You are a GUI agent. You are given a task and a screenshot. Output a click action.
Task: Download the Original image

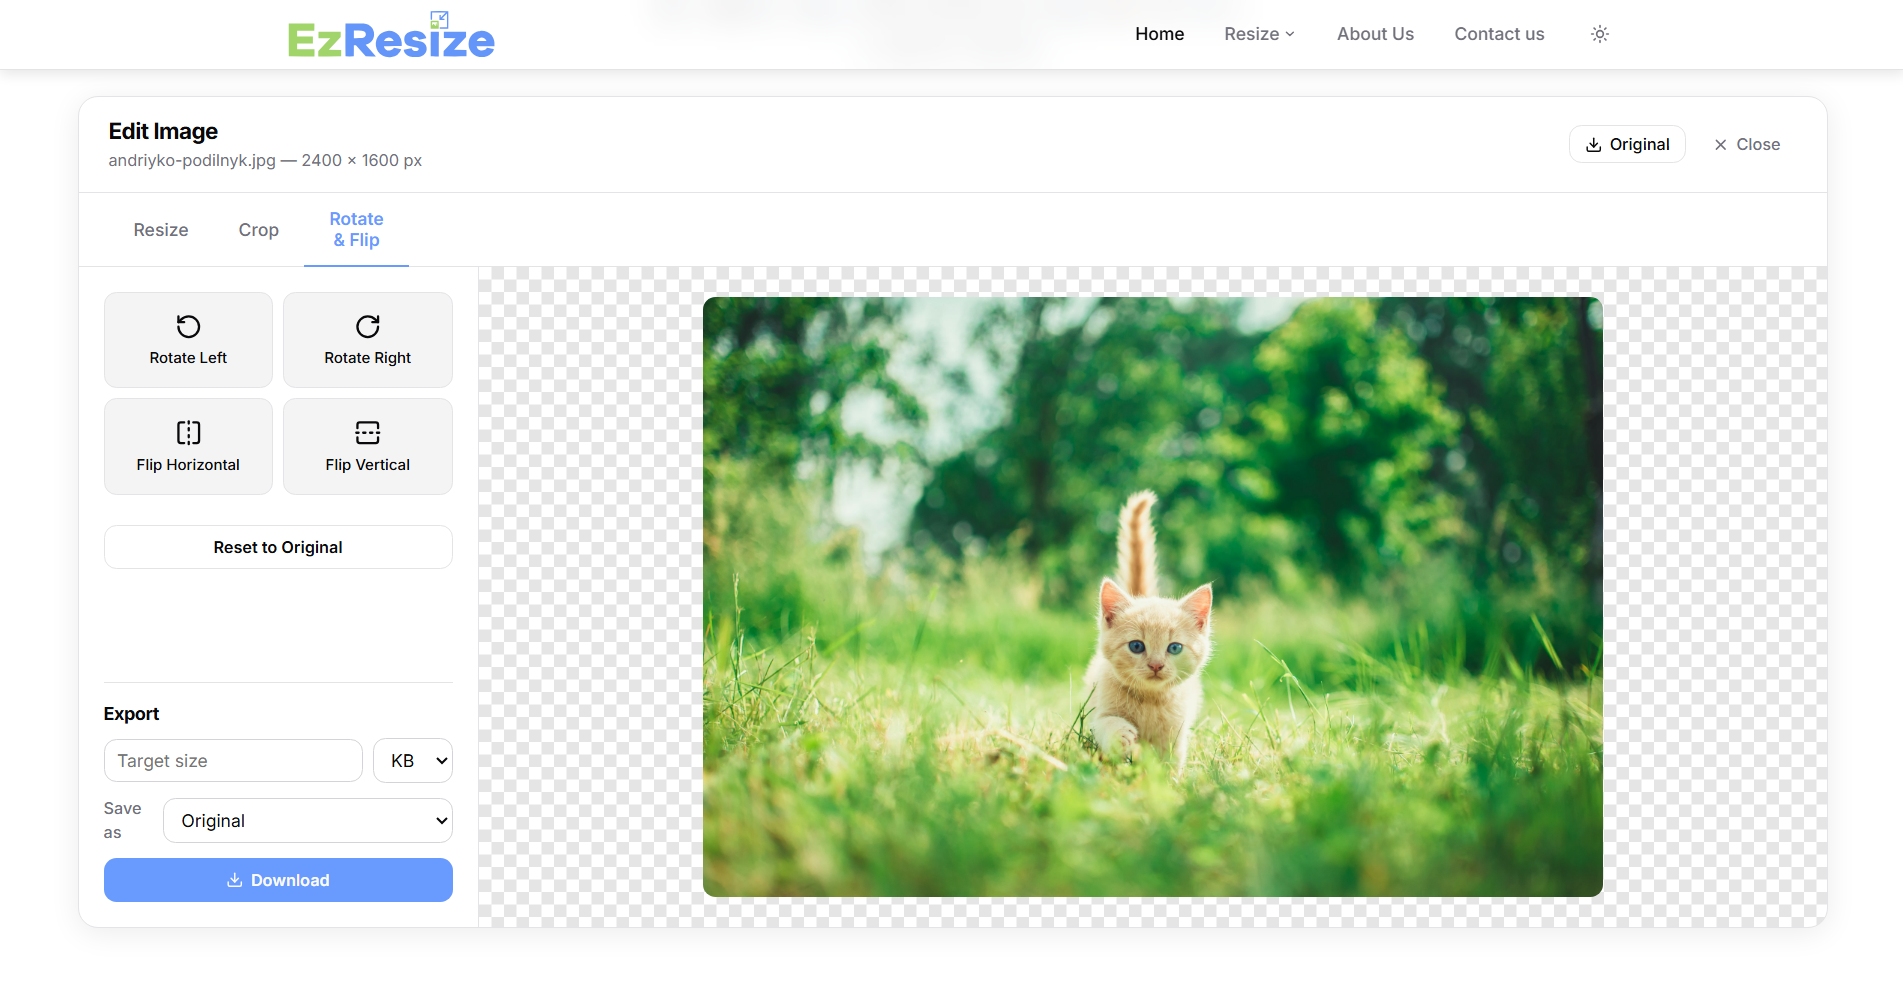[1627, 144]
